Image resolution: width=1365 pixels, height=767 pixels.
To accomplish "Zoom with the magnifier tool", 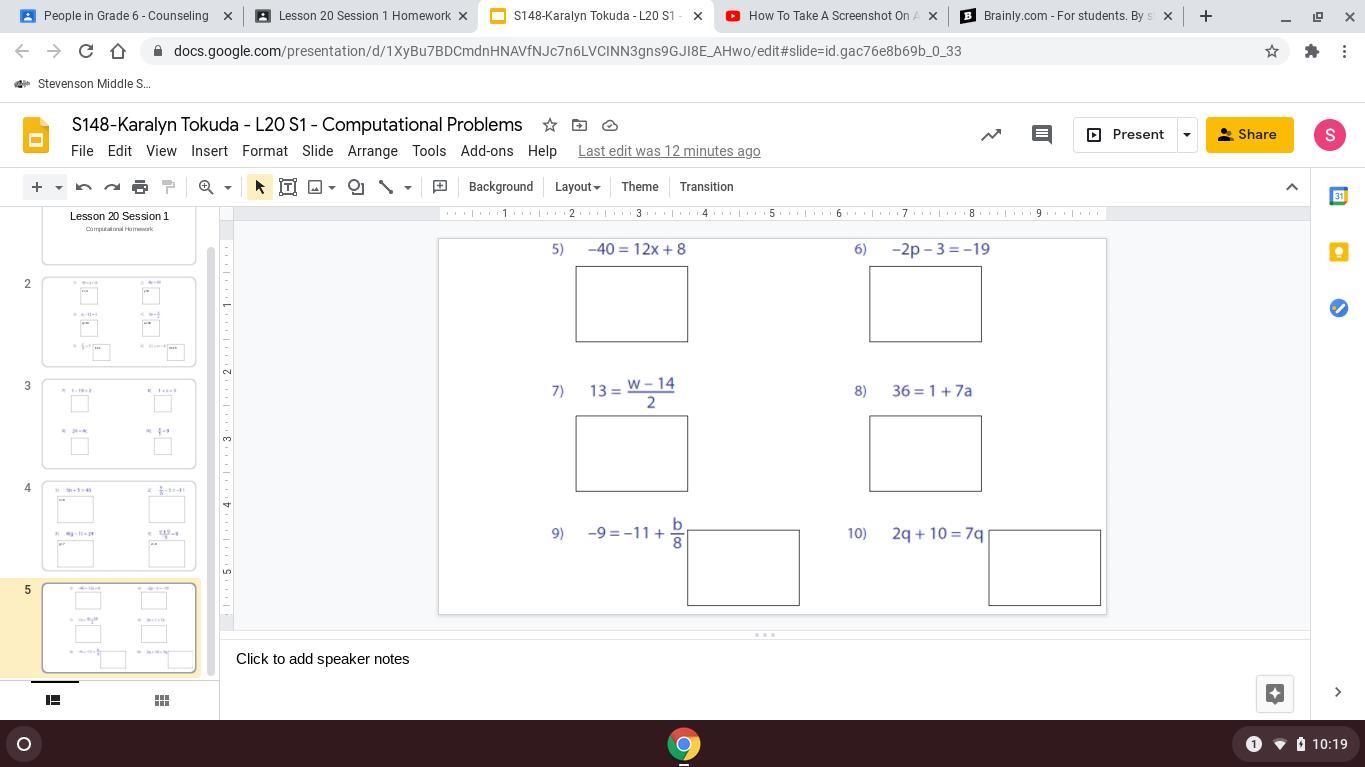I will pyautogui.click(x=206, y=187).
